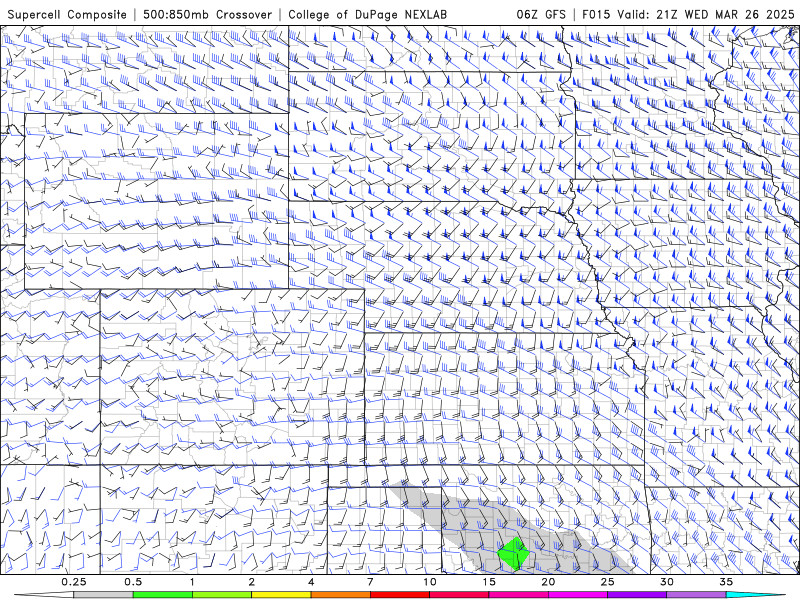Viewport: 800px width, 600px height.
Task: Click the colorbar tick label 7
Action: click(370, 582)
